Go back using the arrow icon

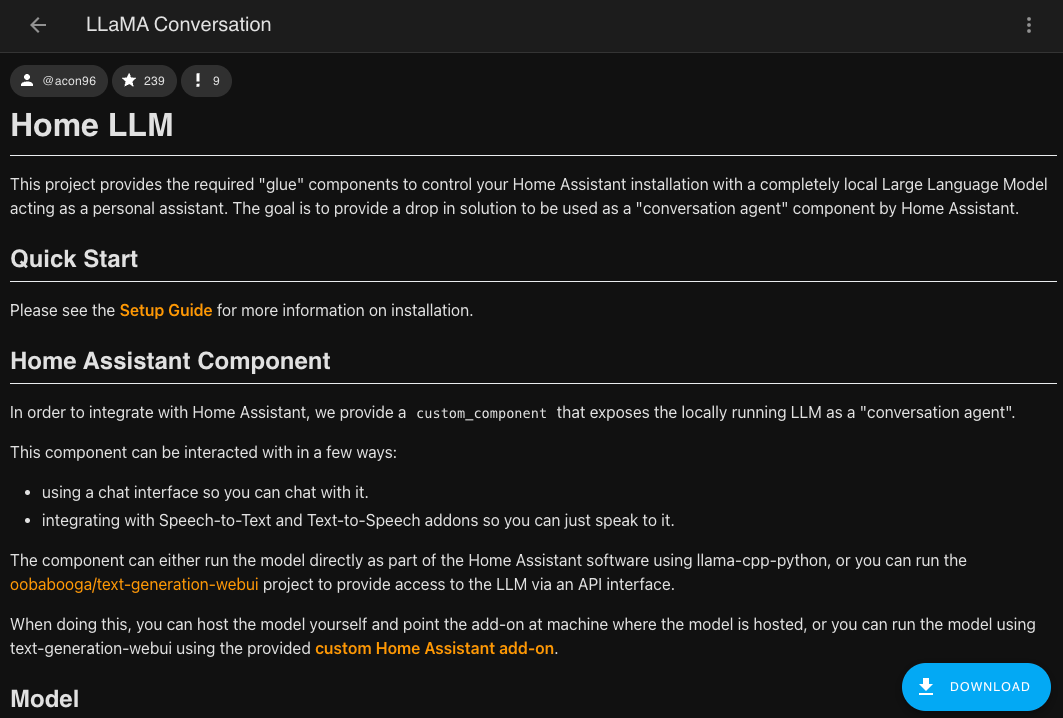tap(38, 25)
